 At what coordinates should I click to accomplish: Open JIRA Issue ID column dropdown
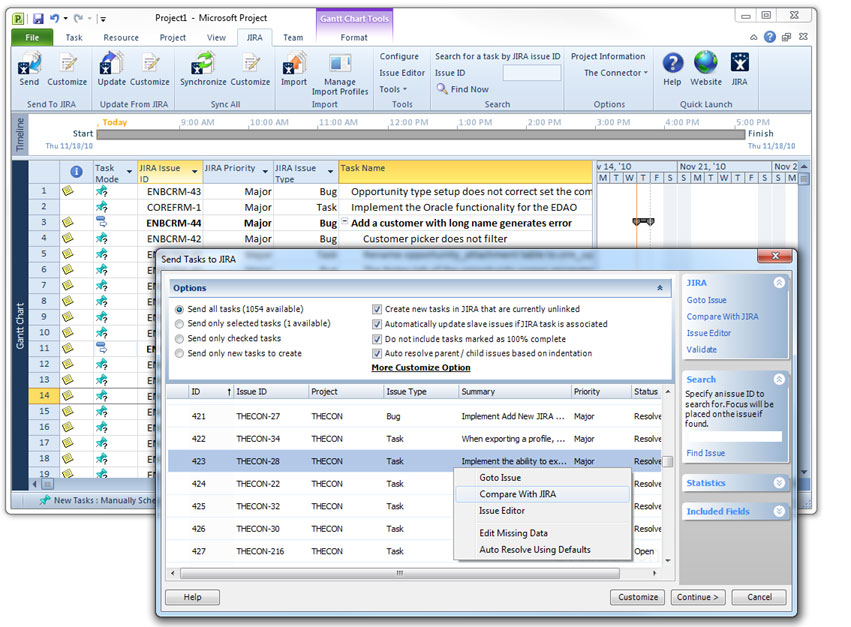pos(195,172)
